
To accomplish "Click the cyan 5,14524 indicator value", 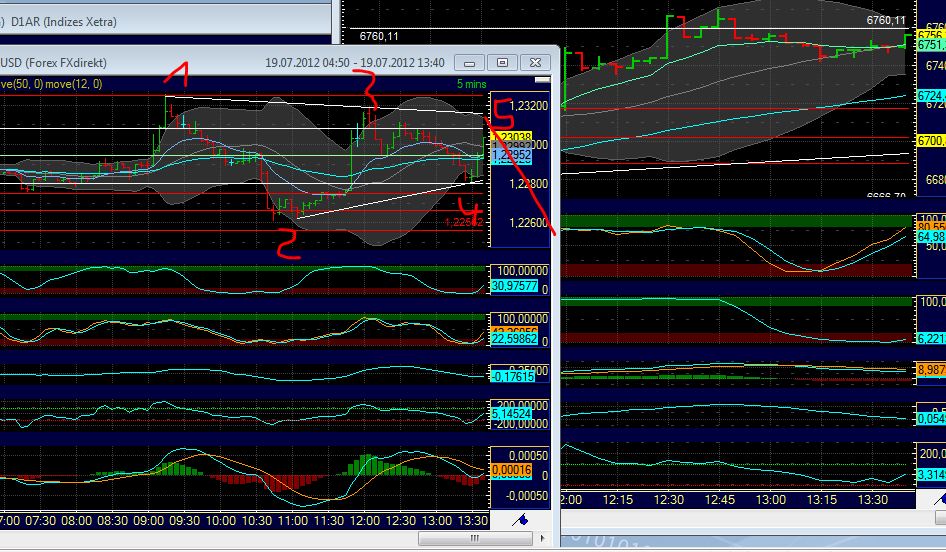I will (512, 414).
